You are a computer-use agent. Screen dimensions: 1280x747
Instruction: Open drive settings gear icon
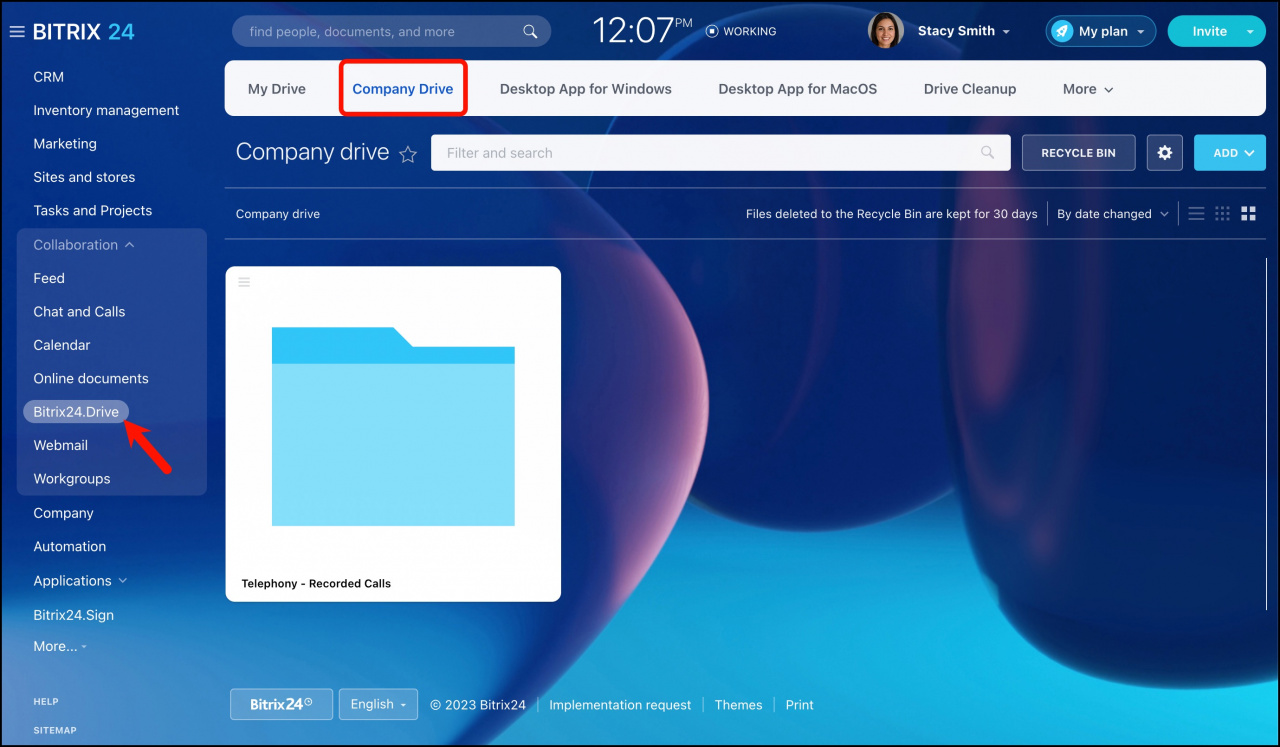point(1165,153)
